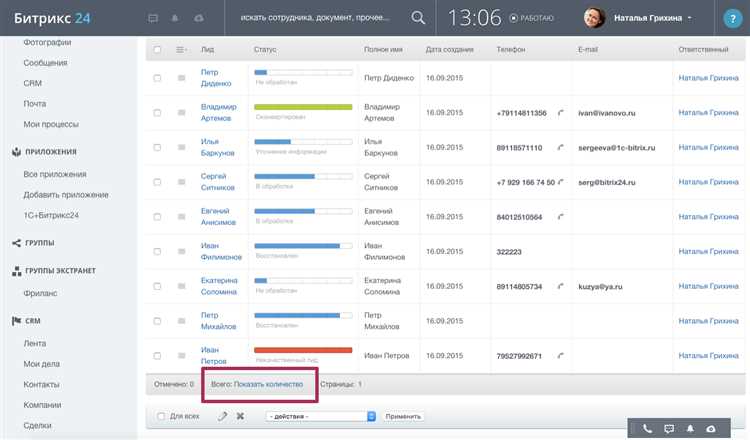Open the cloud icon in top bar
750x440 pixels.
199,18
